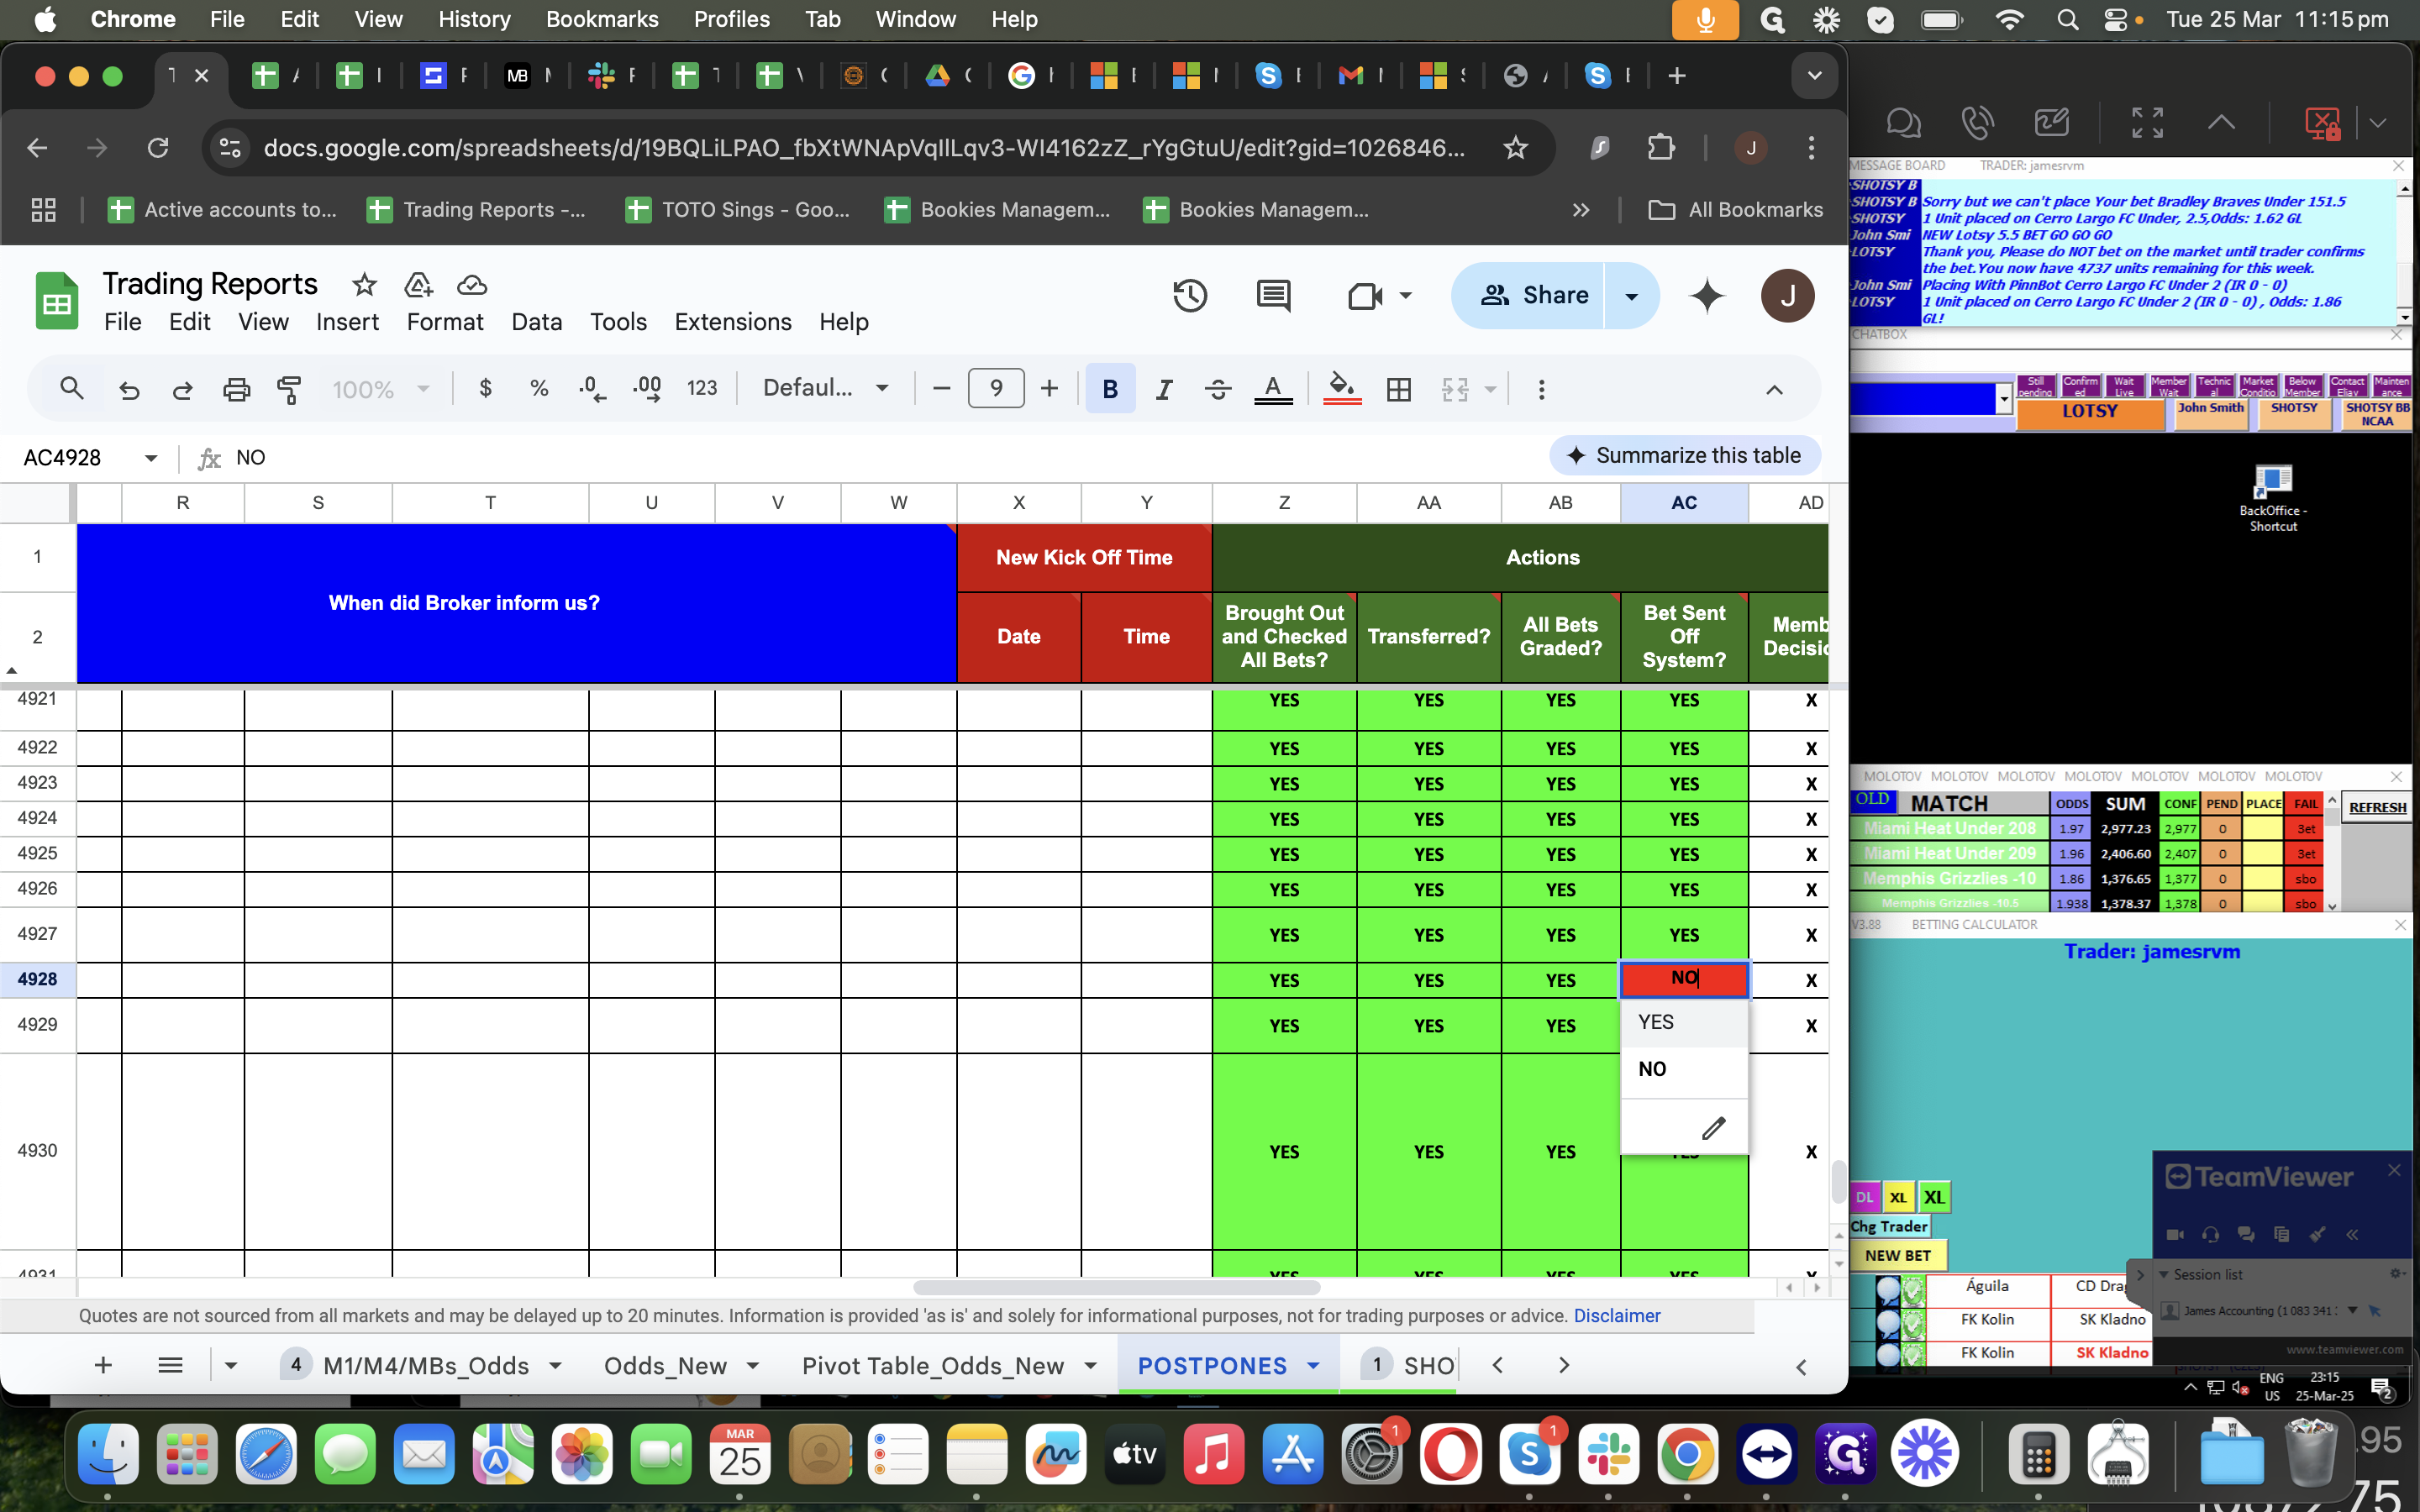
Task: Check document cloud save status icon
Action: pyautogui.click(x=472, y=285)
